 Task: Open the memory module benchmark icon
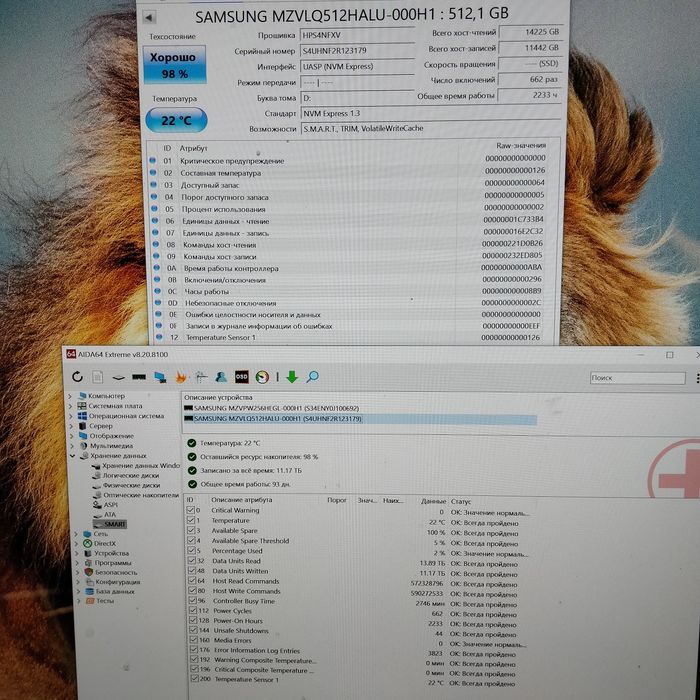[139, 377]
